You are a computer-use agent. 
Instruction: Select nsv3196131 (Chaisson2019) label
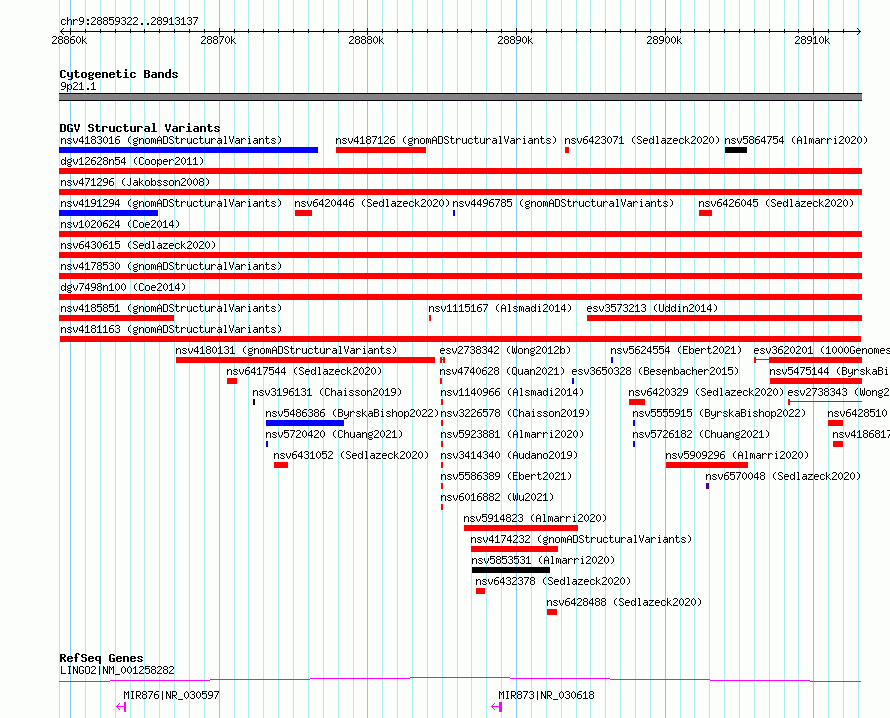pyautogui.click(x=327, y=392)
